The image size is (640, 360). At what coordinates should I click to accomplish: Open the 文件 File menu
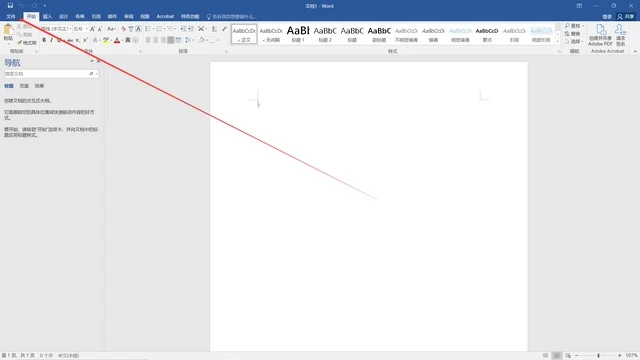[11, 17]
